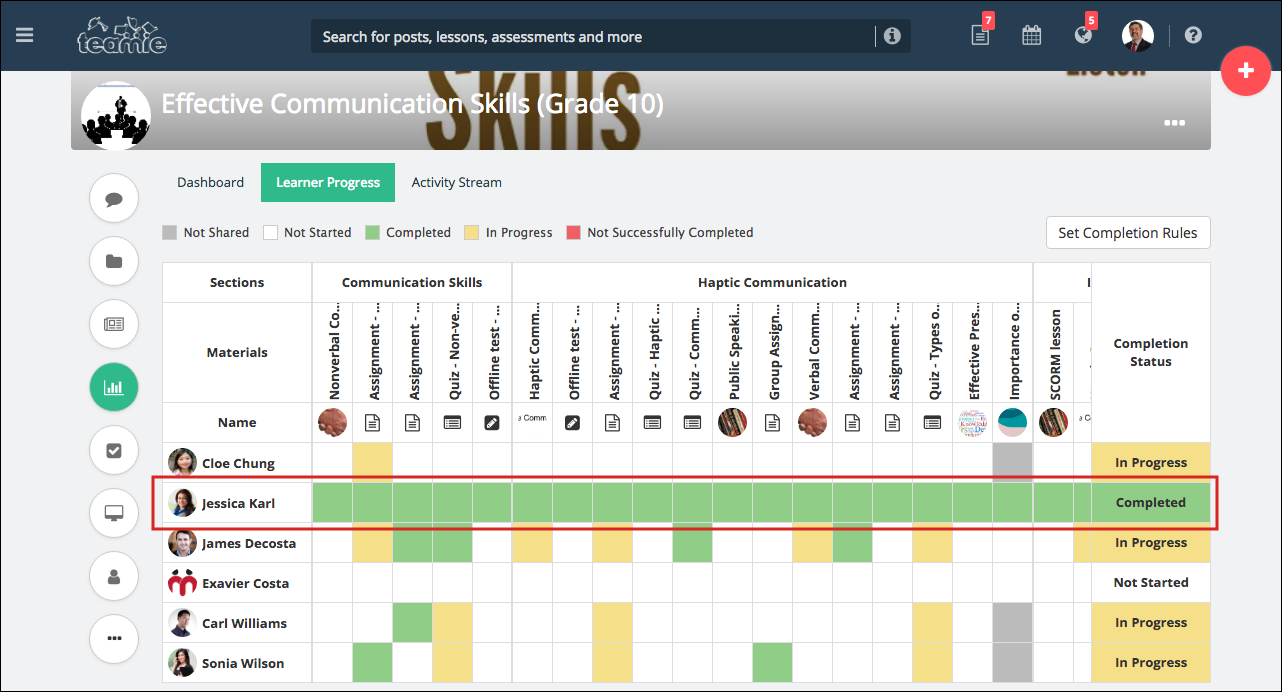This screenshot has height=692, width=1282.
Task: Click the Quiz - Non-ve... type icon
Action: coord(452,423)
